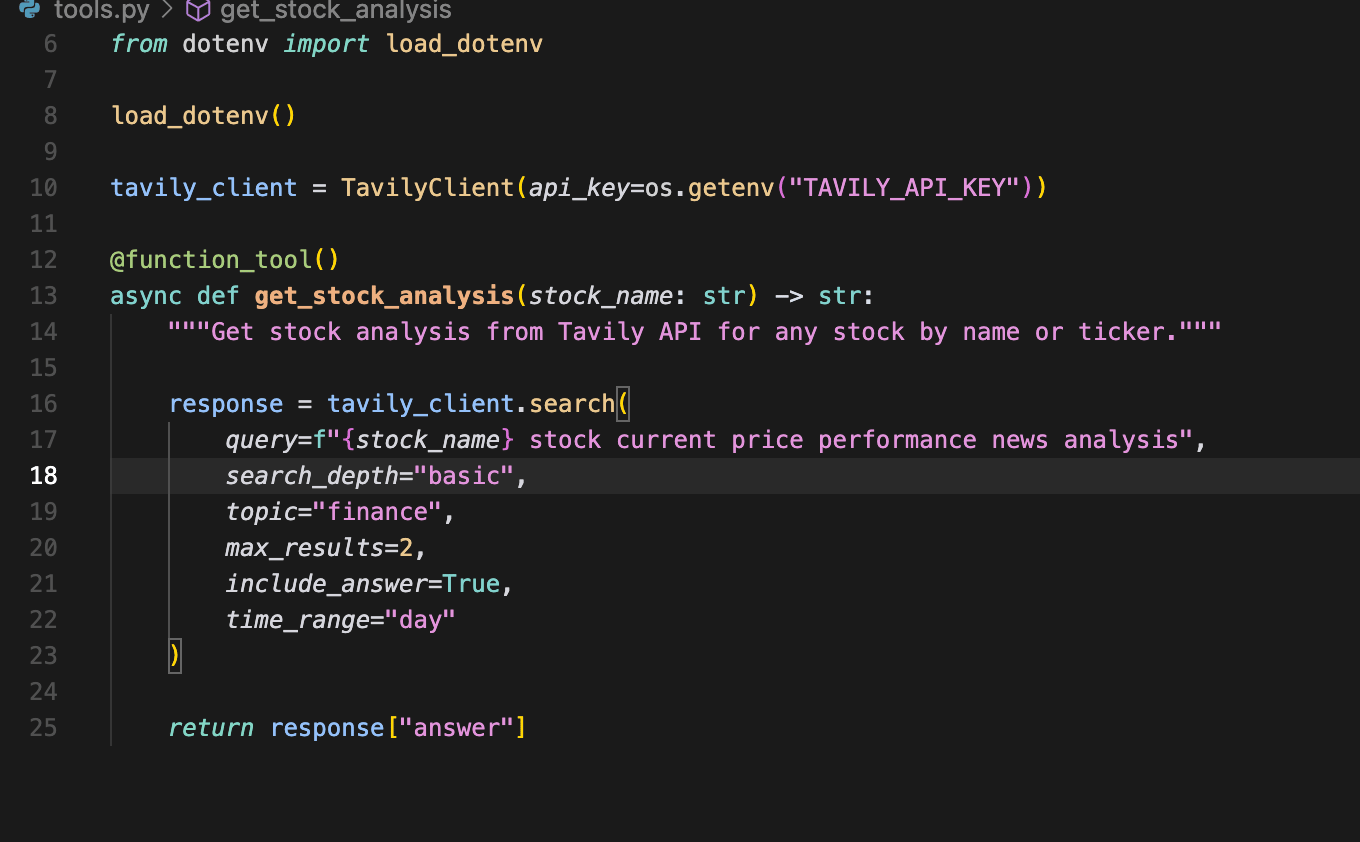Click line number 14 in the gutter

[43, 332]
